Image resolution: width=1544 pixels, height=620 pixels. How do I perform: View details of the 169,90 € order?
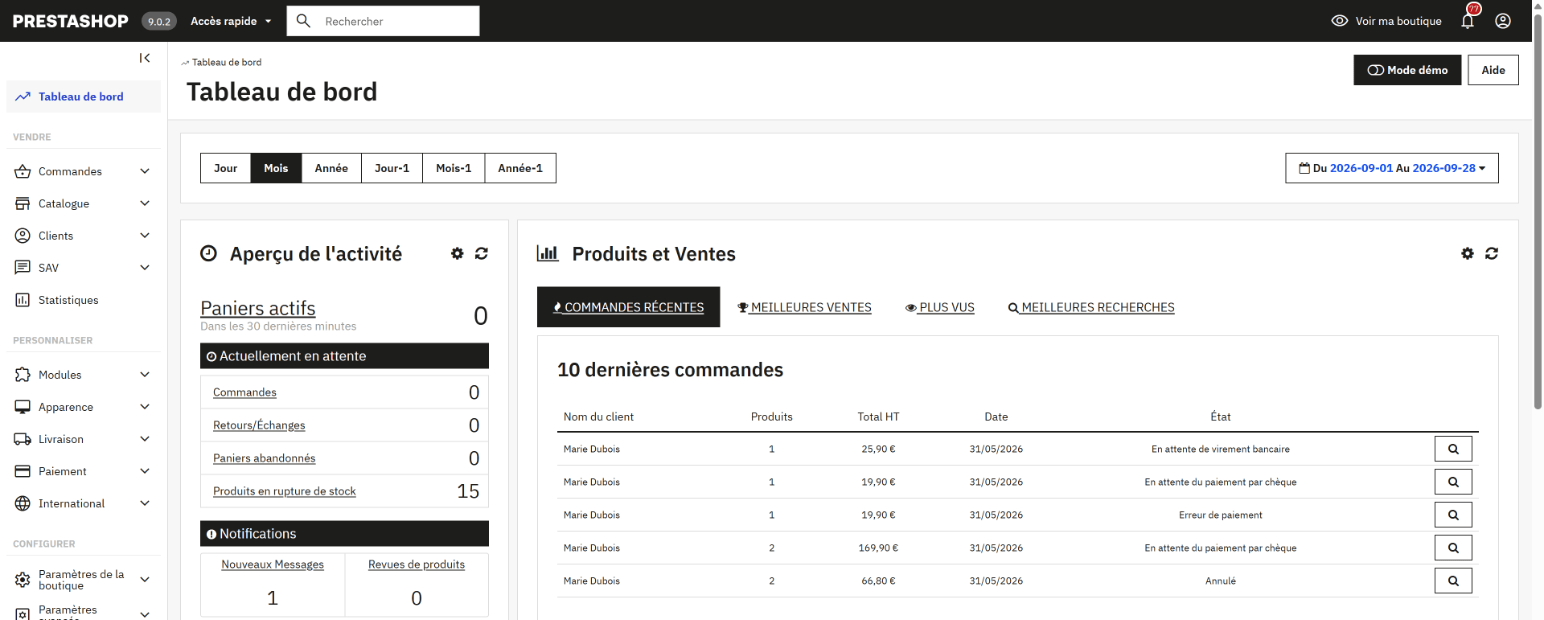click(x=1453, y=548)
